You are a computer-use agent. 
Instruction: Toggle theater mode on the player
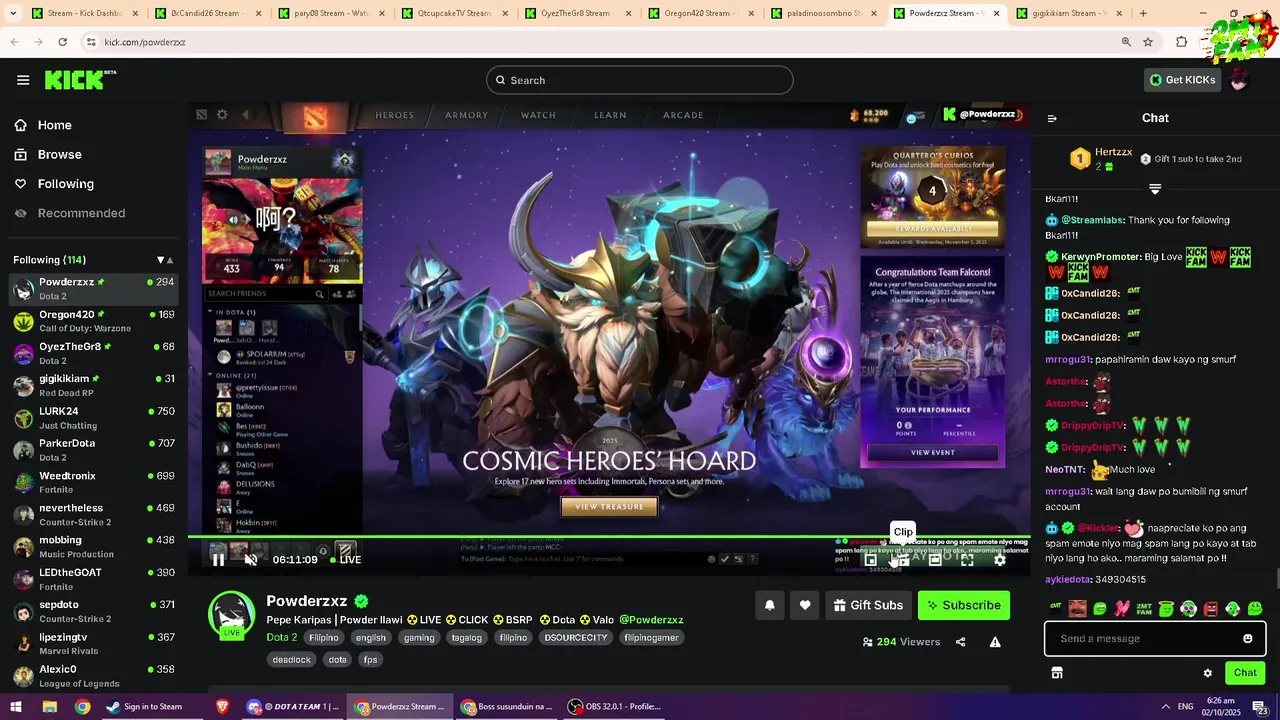tap(935, 560)
